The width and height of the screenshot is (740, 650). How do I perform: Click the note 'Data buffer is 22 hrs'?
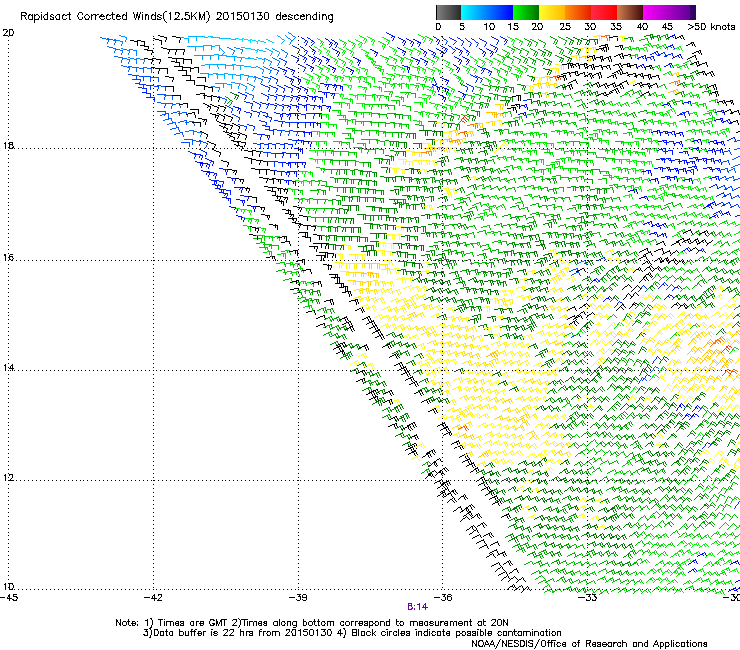pos(205,633)
